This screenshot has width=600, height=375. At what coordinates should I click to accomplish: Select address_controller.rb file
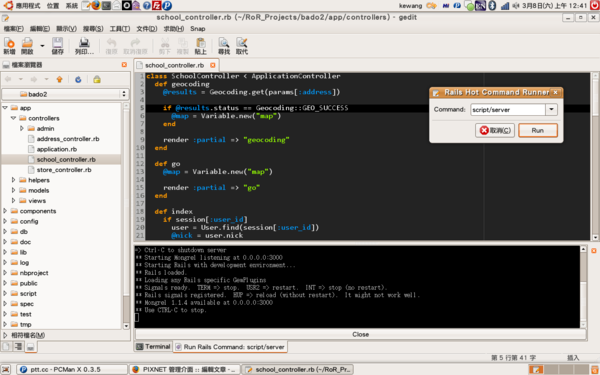coord(68,139)
